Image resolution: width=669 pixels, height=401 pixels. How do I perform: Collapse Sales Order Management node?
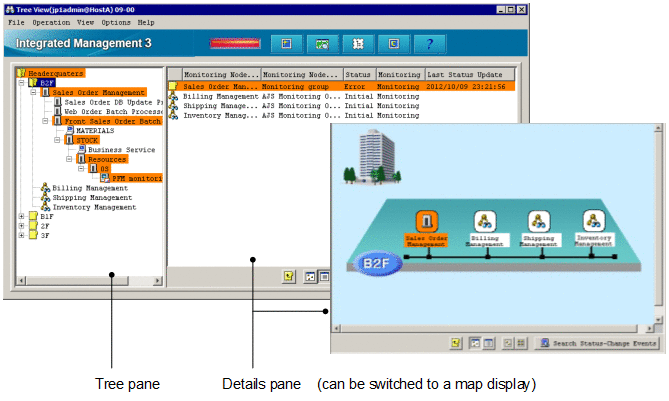click(x=33, y=92)
